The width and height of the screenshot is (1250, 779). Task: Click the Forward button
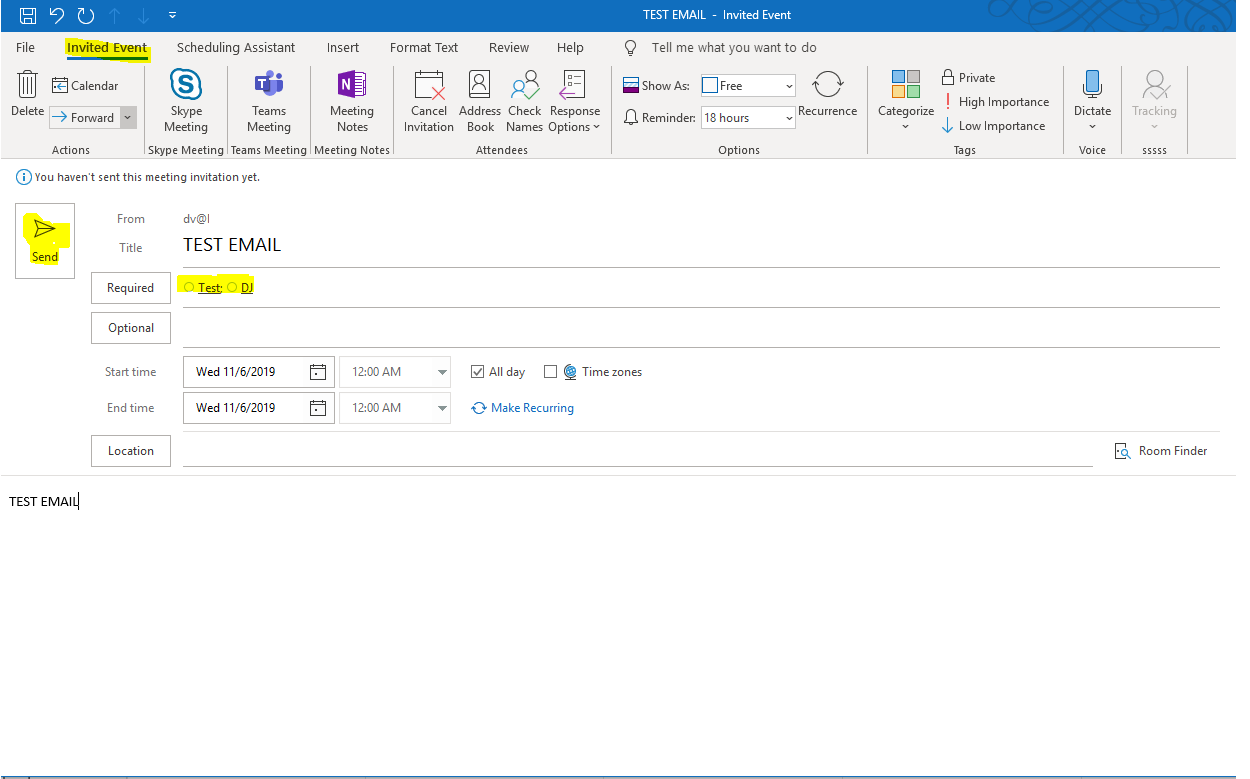click(x=84, y=117)
